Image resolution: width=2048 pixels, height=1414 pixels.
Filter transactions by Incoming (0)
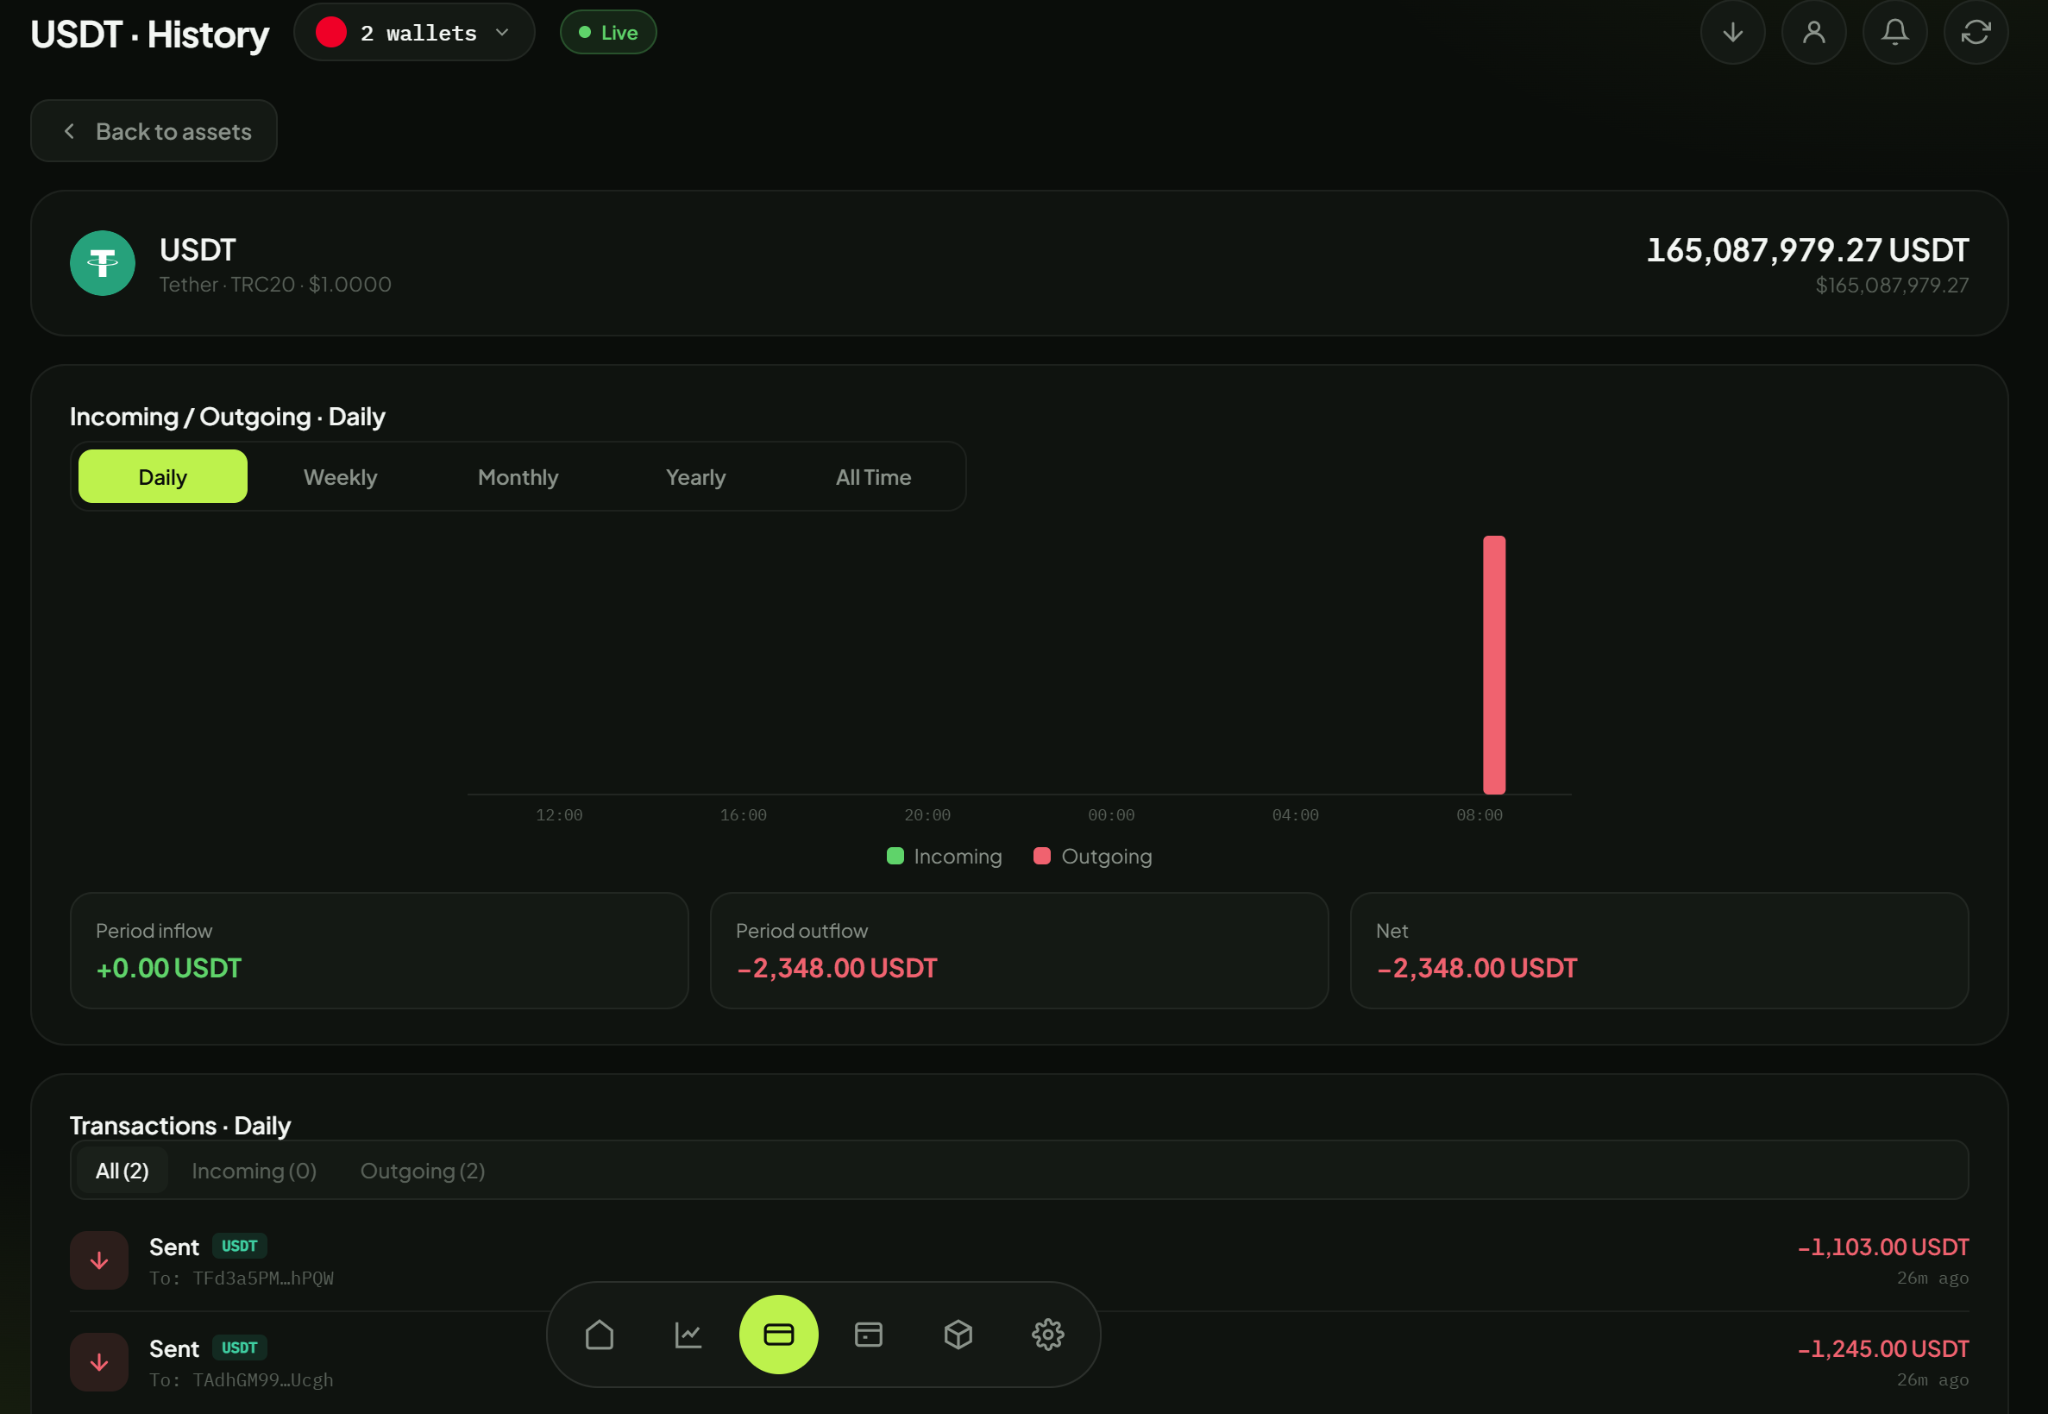[254, 1171]
